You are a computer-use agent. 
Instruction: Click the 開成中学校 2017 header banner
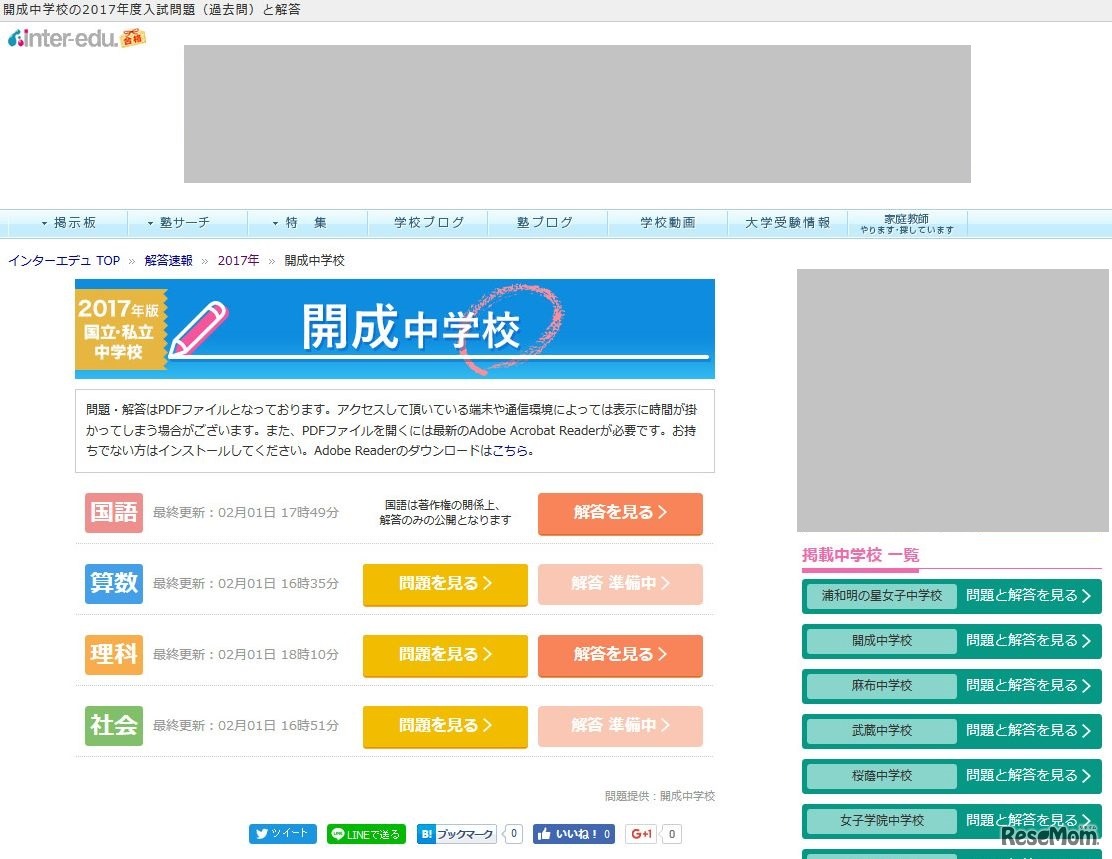395,328
